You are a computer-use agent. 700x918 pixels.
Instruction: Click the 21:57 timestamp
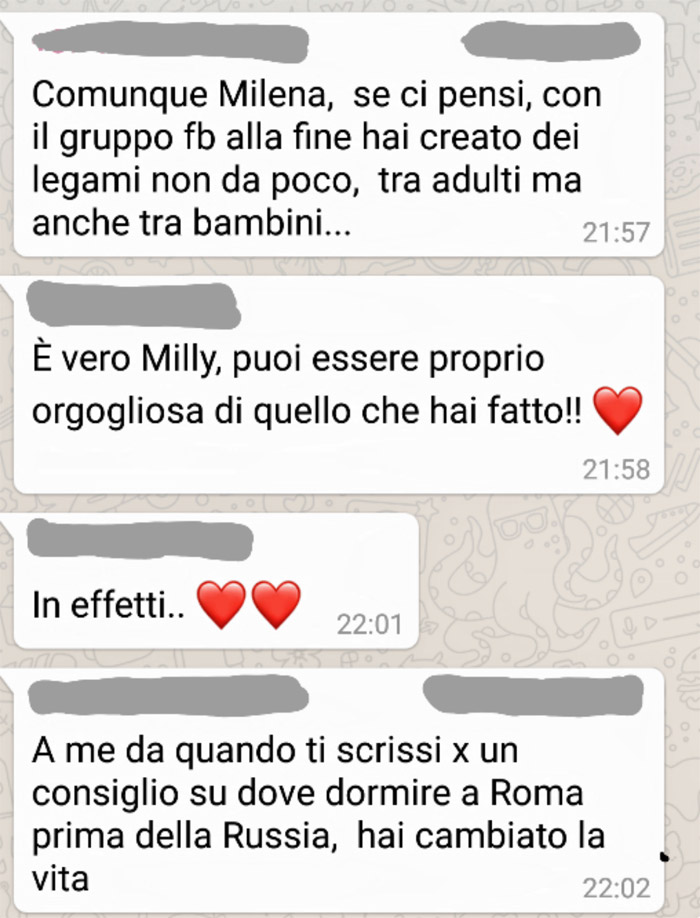click(x=616, y=233)
